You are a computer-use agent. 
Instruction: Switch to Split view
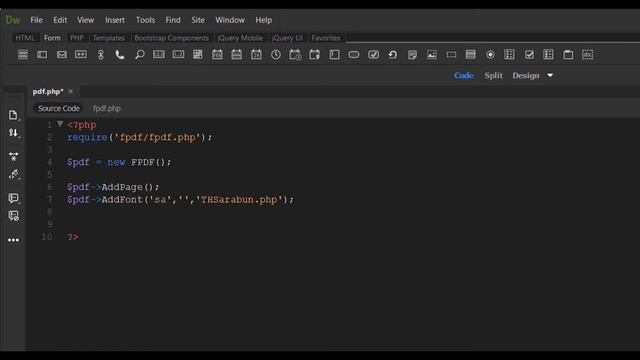[493, 76]
